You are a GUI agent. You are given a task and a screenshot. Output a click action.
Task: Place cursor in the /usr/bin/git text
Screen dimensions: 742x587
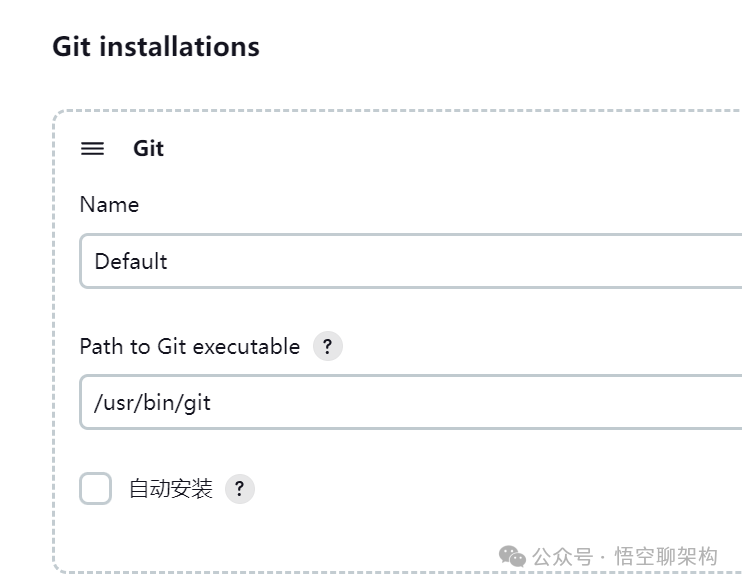pyautogui.click(x=153, y=404)
